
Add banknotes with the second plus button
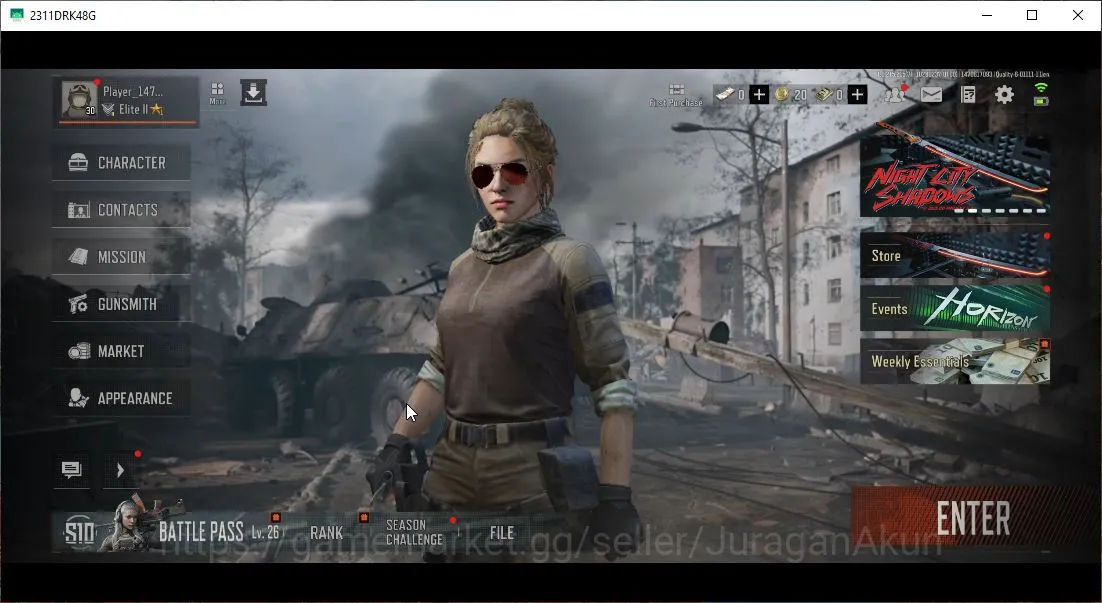click(857, 95)
